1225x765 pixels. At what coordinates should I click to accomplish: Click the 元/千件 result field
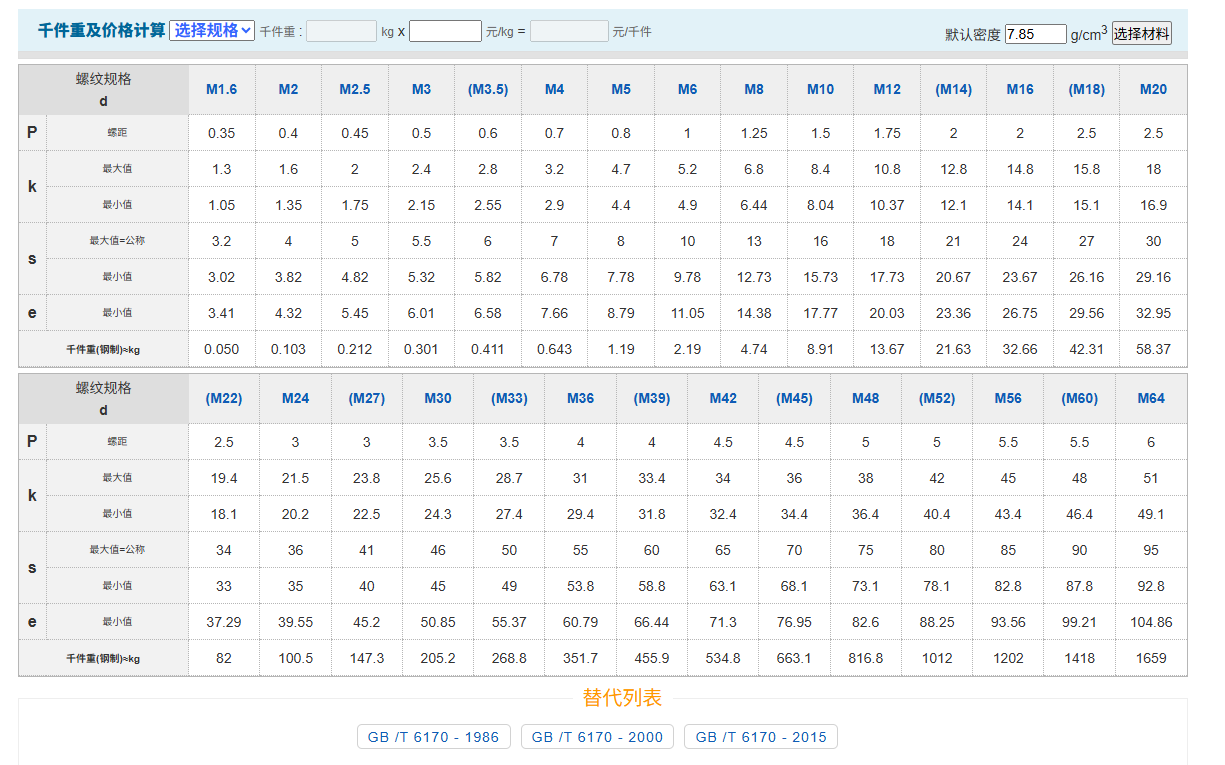pyautogui.click(x=568, y=31)
